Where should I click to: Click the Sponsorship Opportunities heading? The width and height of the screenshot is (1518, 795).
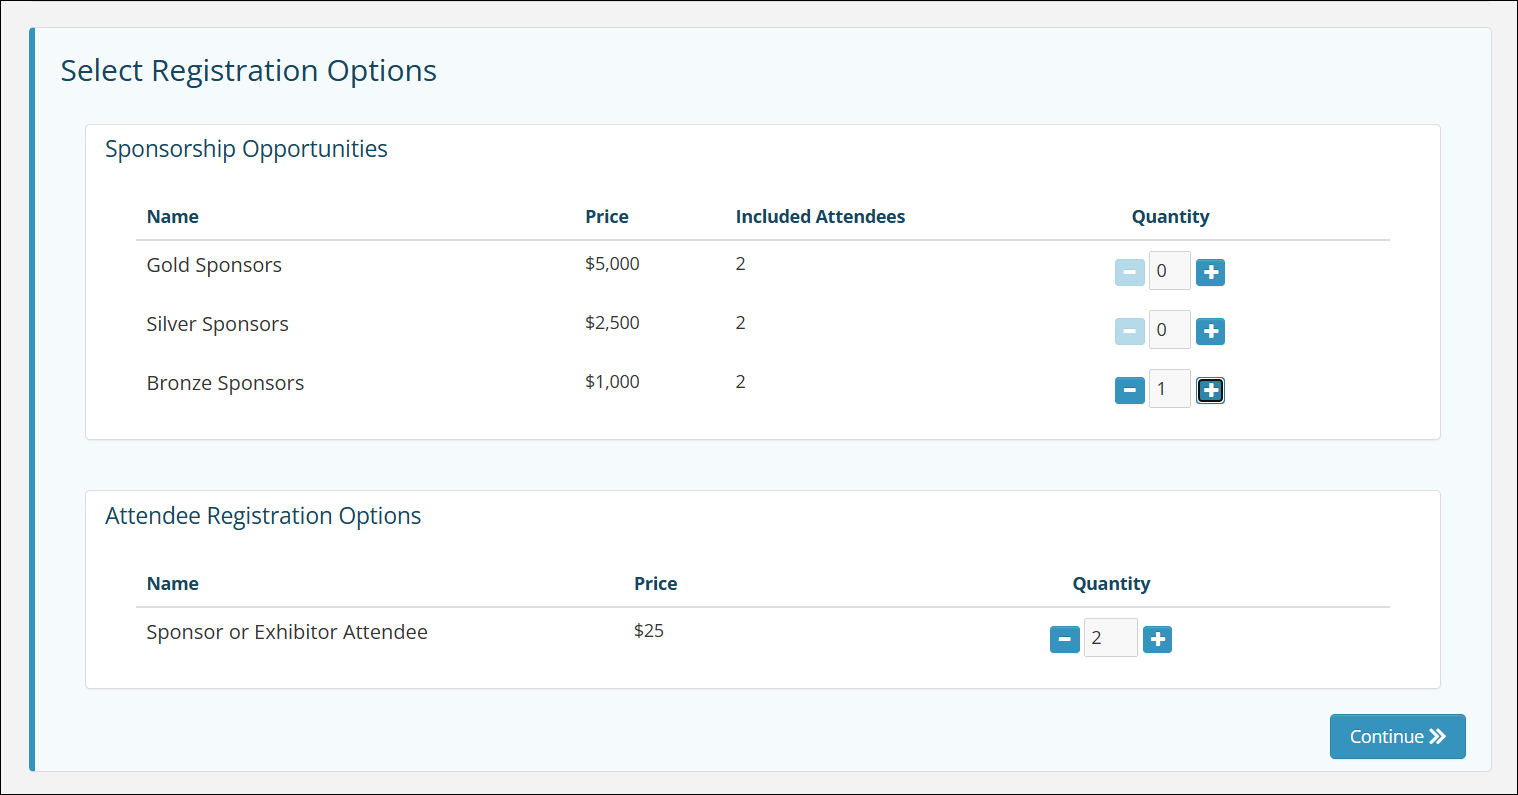click(x=246, y=149)
